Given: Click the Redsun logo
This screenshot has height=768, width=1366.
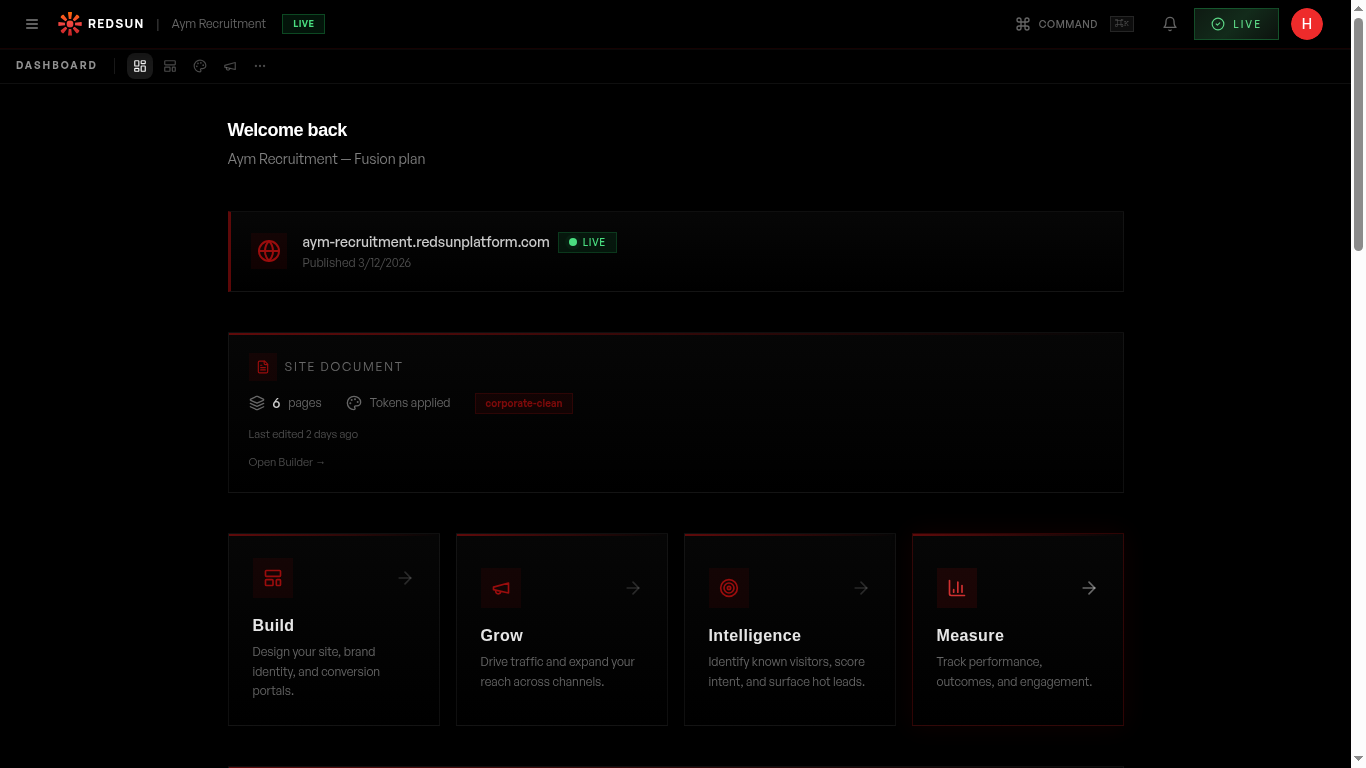Looking at the screenshot, I should (x=70, y=23).
